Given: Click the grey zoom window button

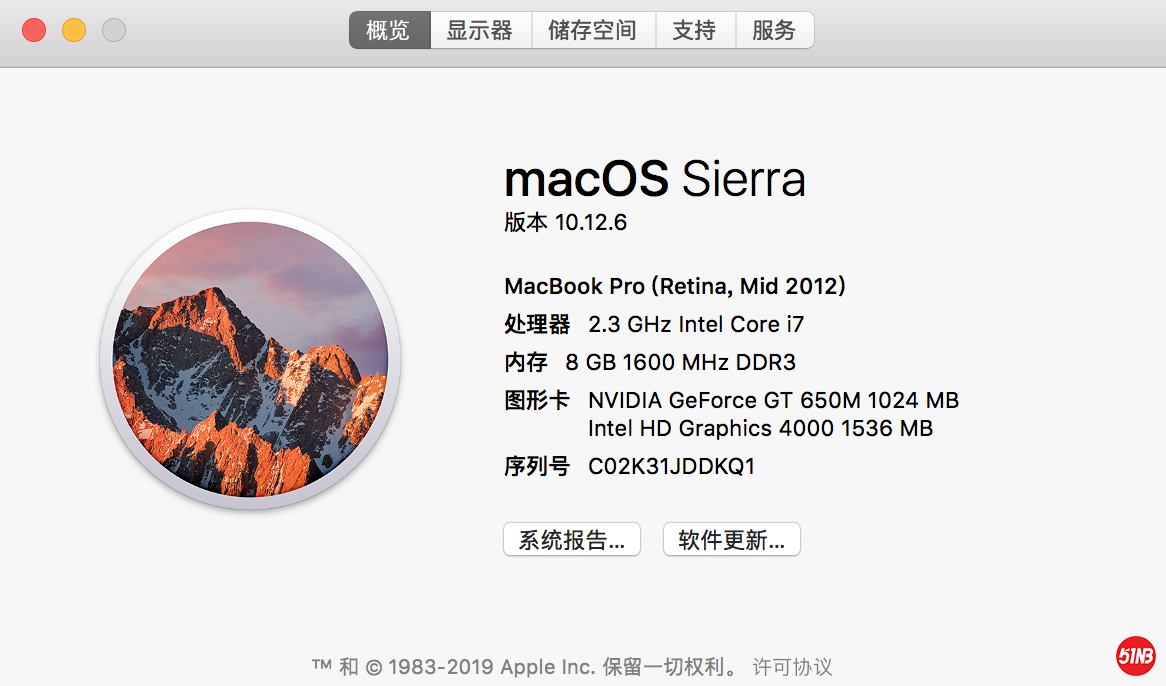Looking at the screenshot, I should tap(114, 30).
